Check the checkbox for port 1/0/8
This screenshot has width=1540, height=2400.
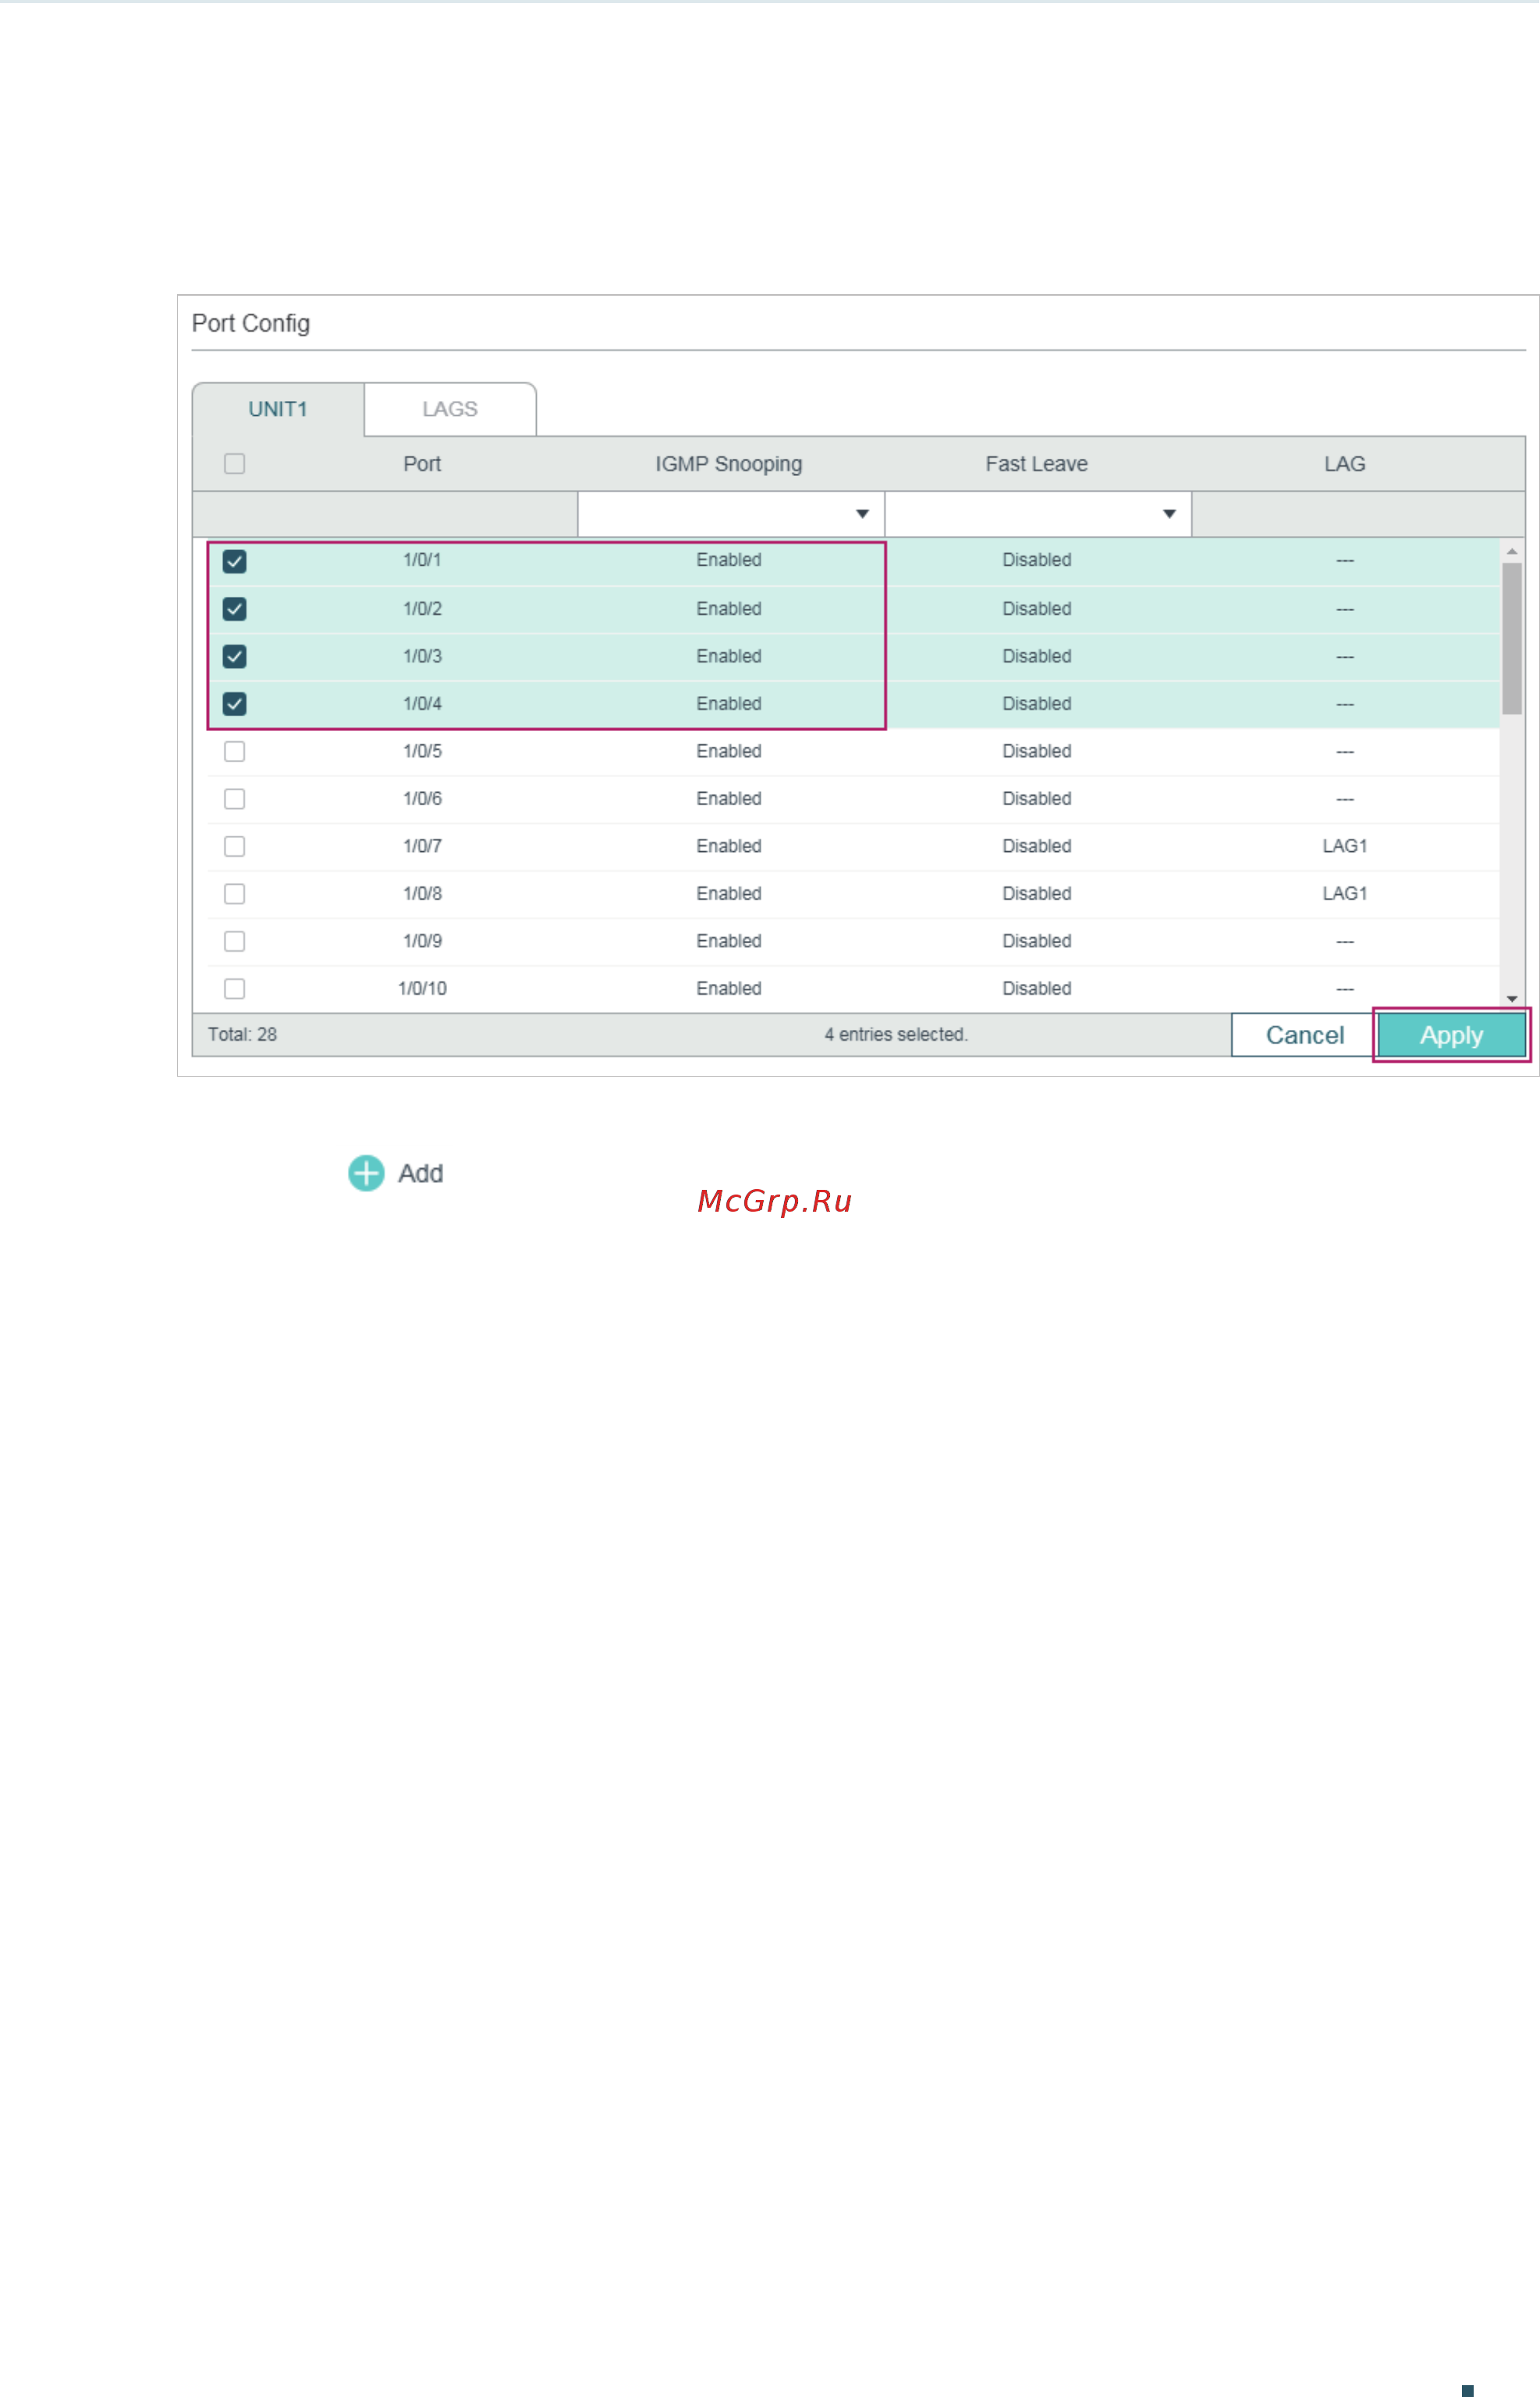pos(235,894)
